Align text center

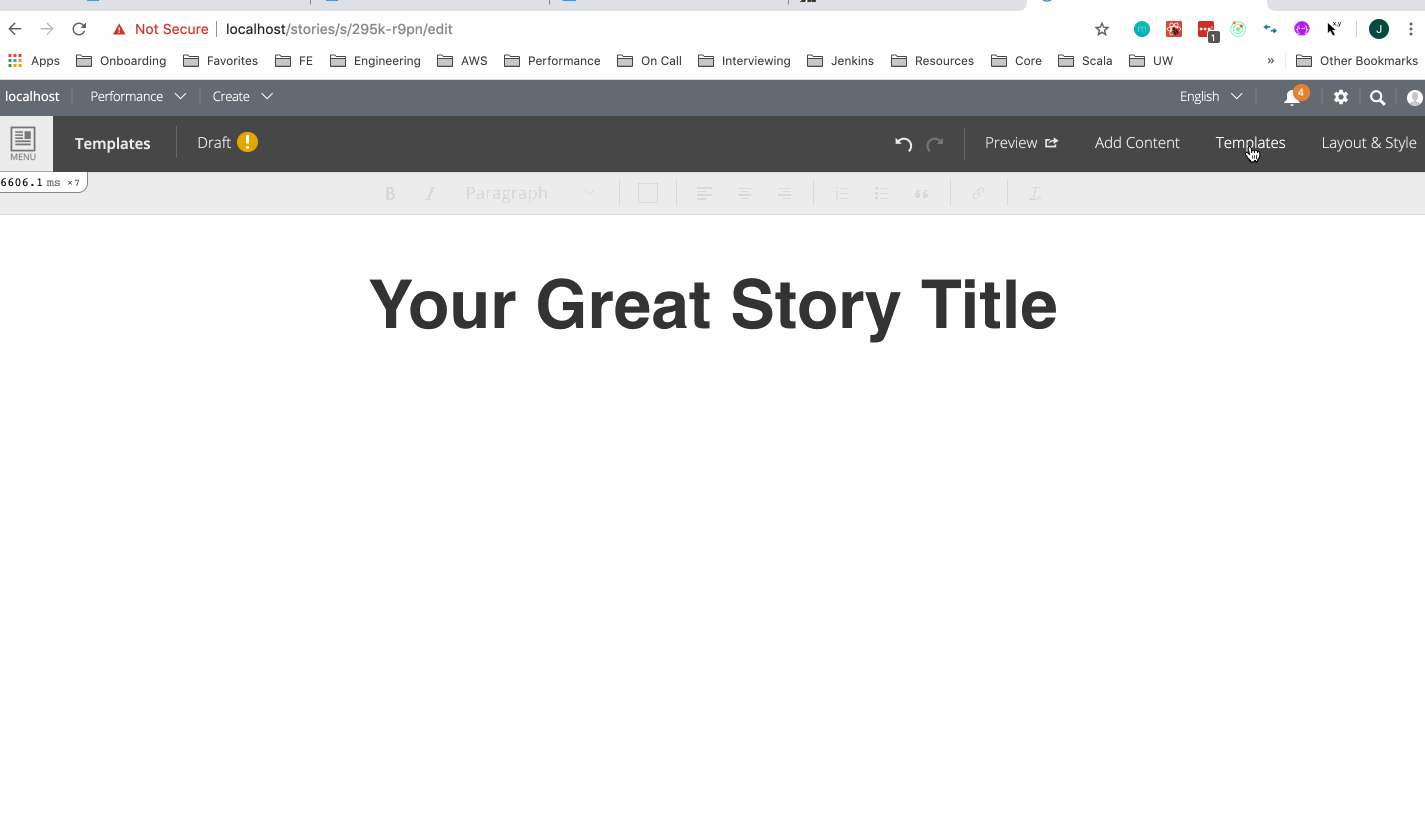[744, 193]
